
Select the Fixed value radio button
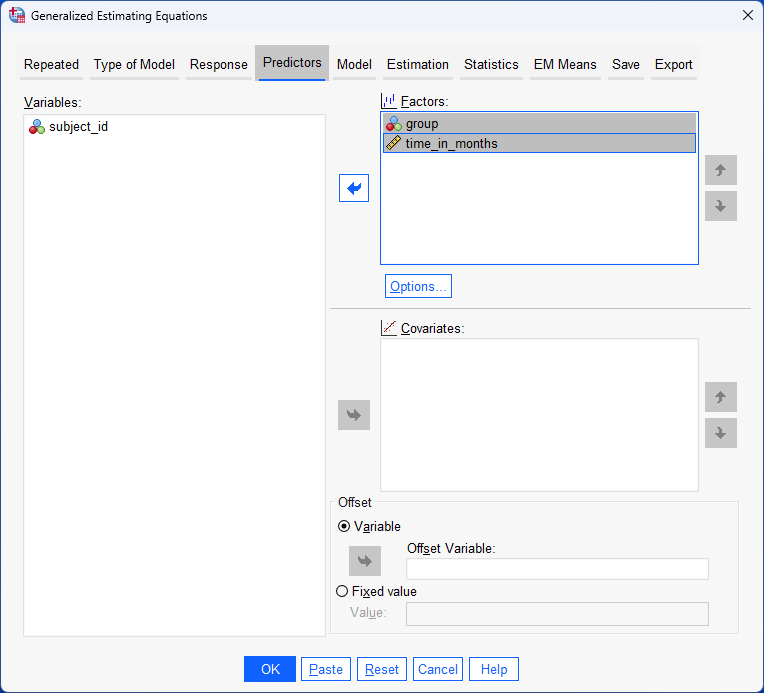point(342,591)
